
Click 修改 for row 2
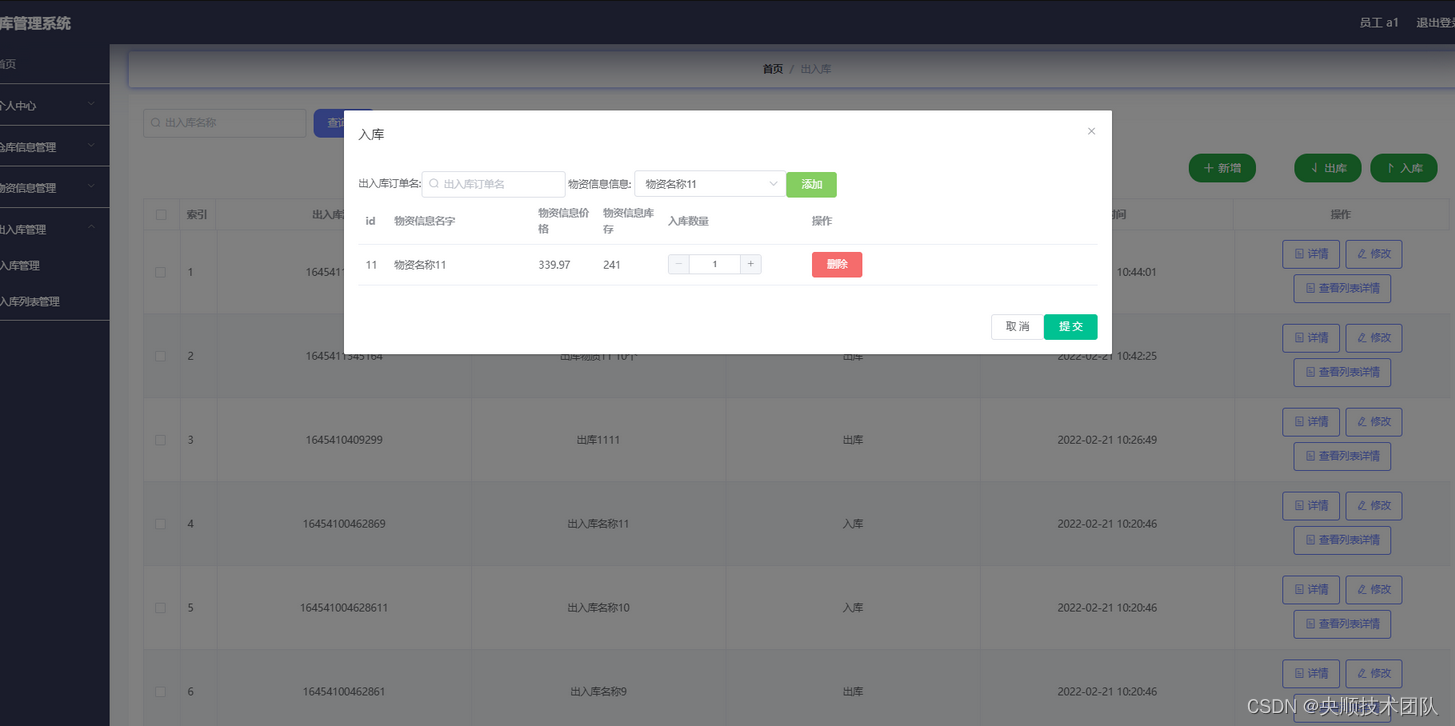coord(1374,338)
